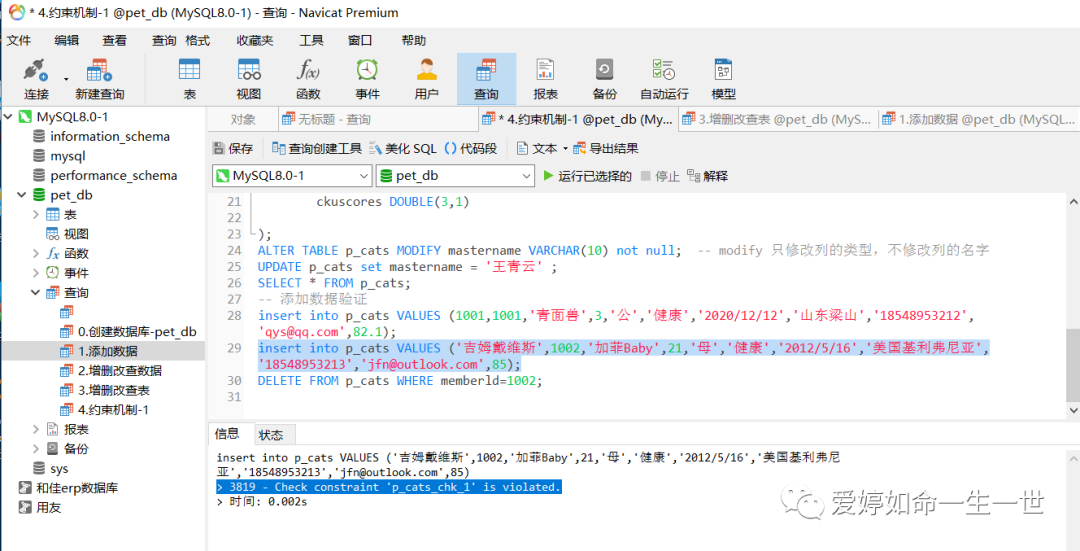
Task: Click the 运行已选择的 run selected button
Action: pyautogui.click(x=588, y=176)
